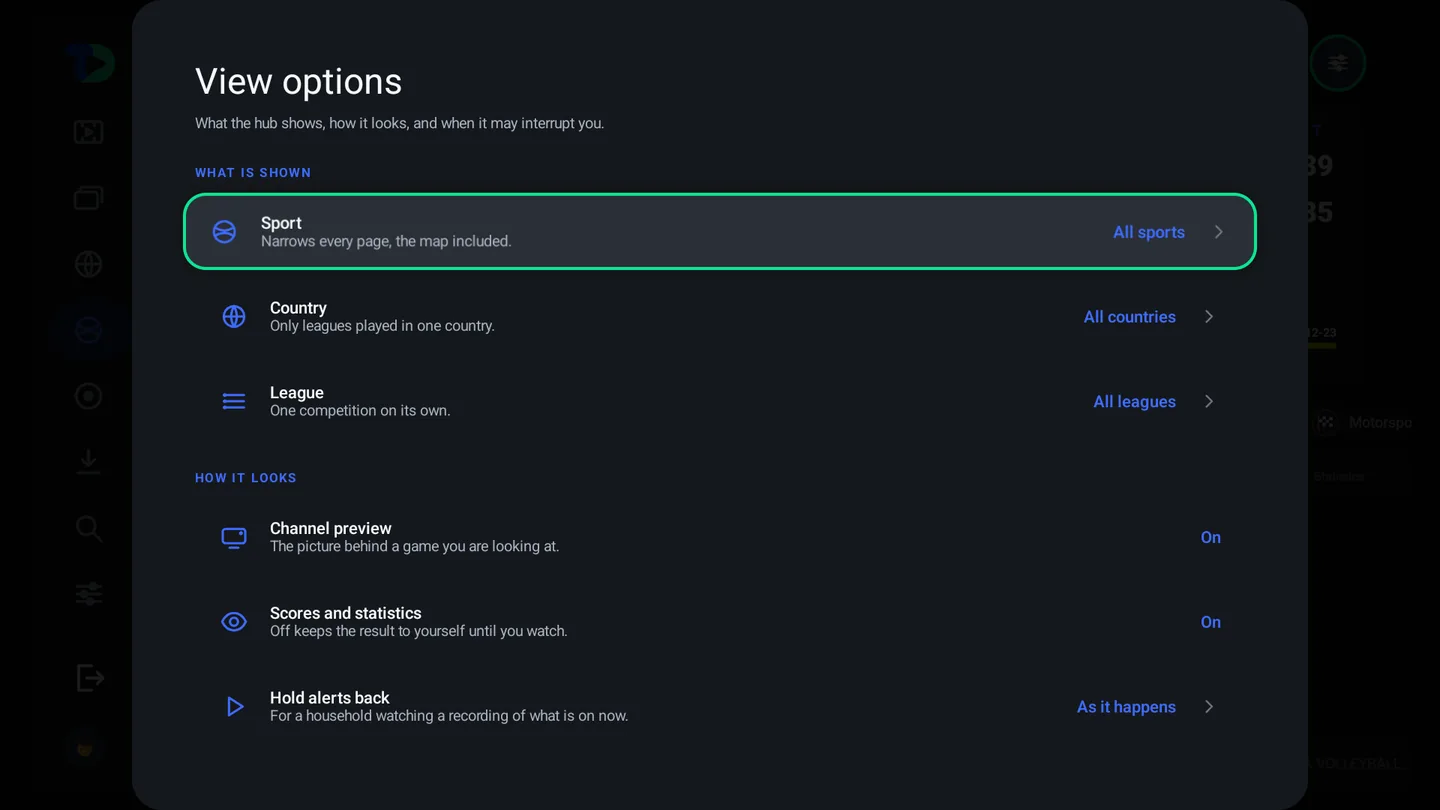This screenshot has height=810, width=1440.
Task: Open the downloads sidebar icon
Action: click(89, 462)
